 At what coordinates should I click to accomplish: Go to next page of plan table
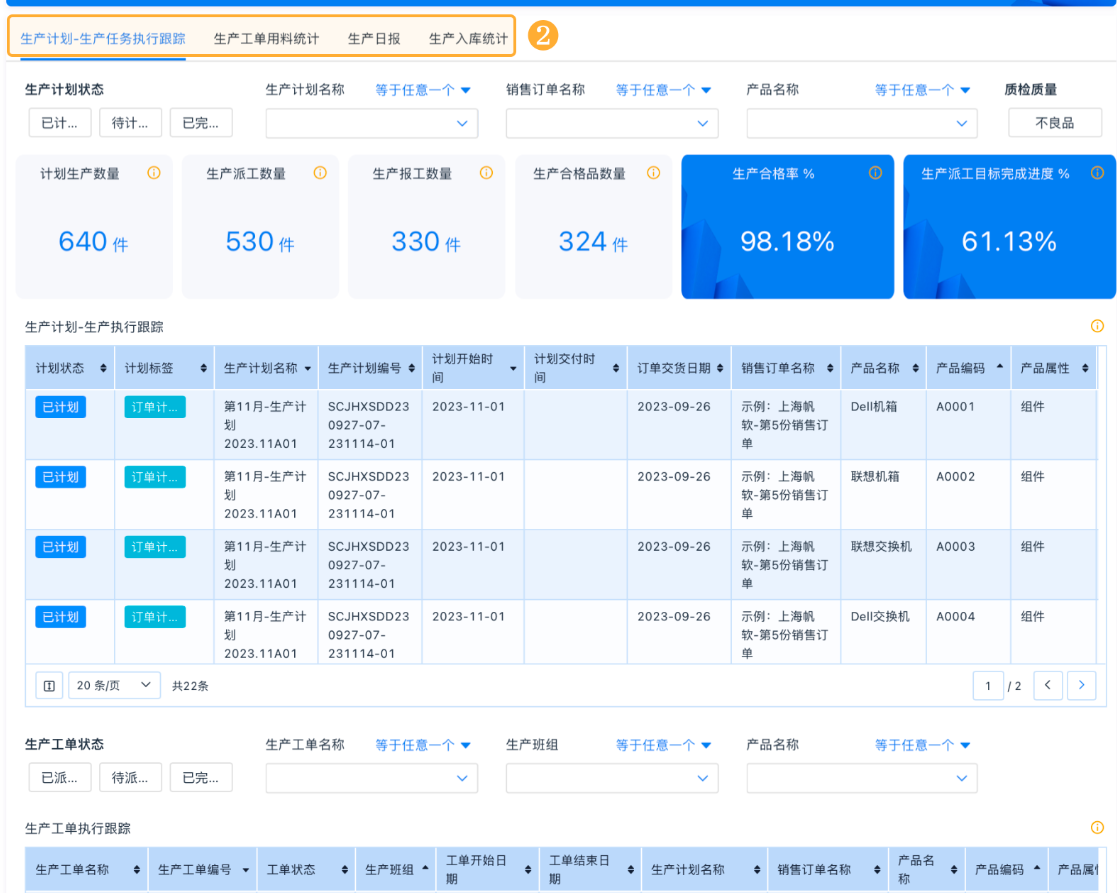tap(1081, 685)
